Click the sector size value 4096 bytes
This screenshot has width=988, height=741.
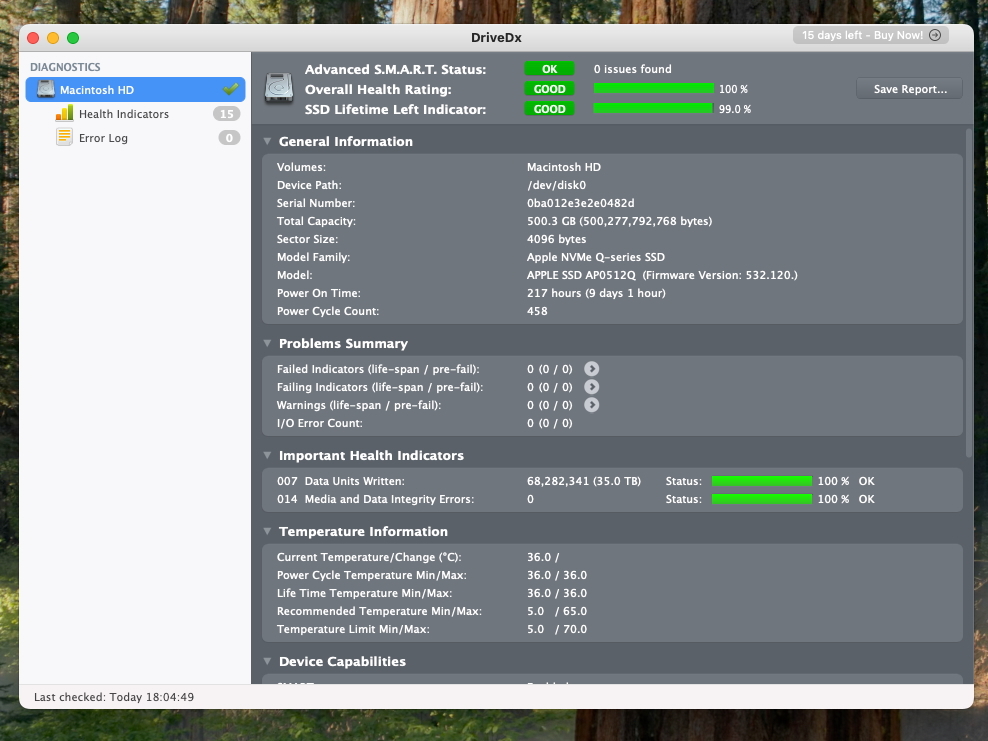click(x=556, y=239)
